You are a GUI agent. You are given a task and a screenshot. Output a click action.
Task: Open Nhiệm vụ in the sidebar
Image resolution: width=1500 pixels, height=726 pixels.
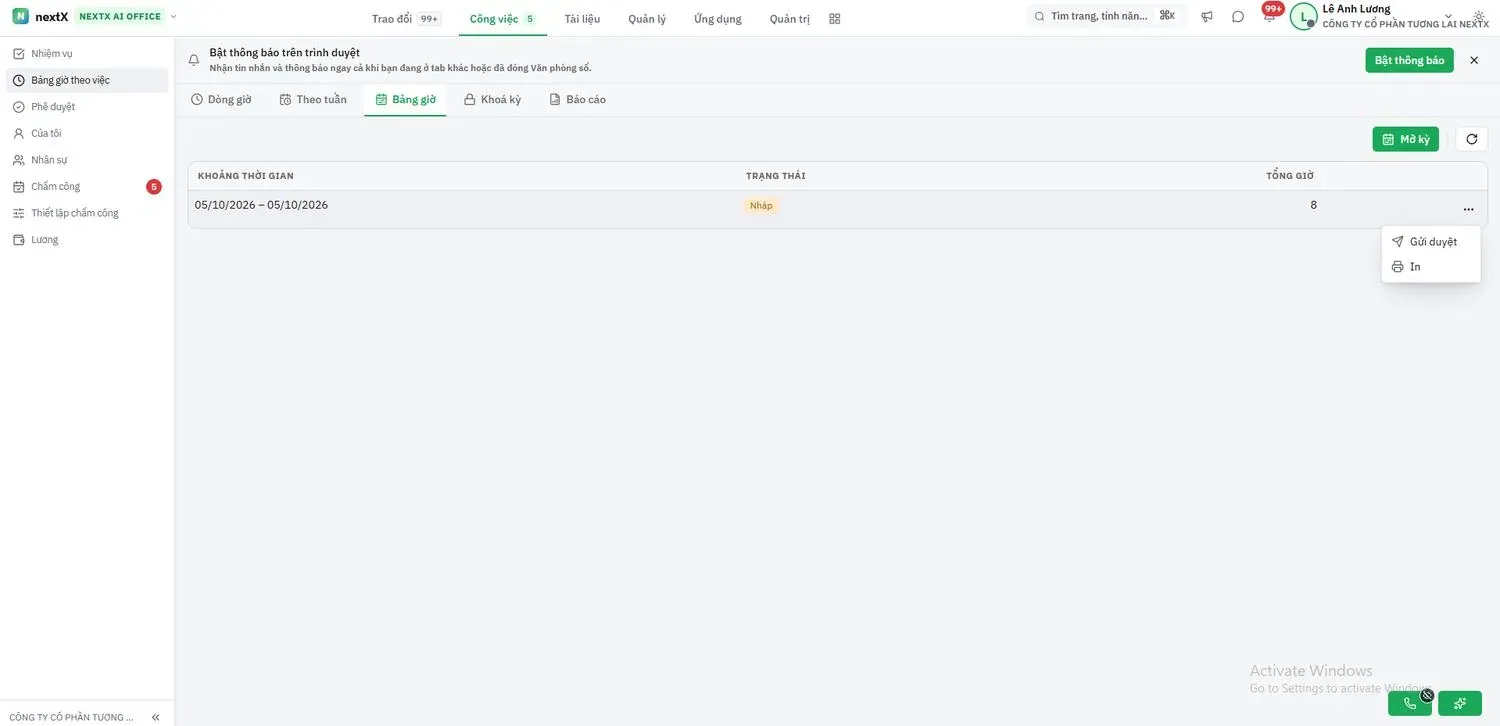[x=87, y=53]
